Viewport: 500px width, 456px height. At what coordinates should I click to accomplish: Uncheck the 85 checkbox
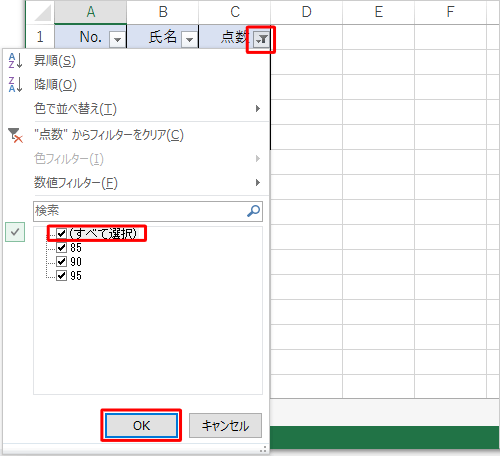(x=62, y=247)
